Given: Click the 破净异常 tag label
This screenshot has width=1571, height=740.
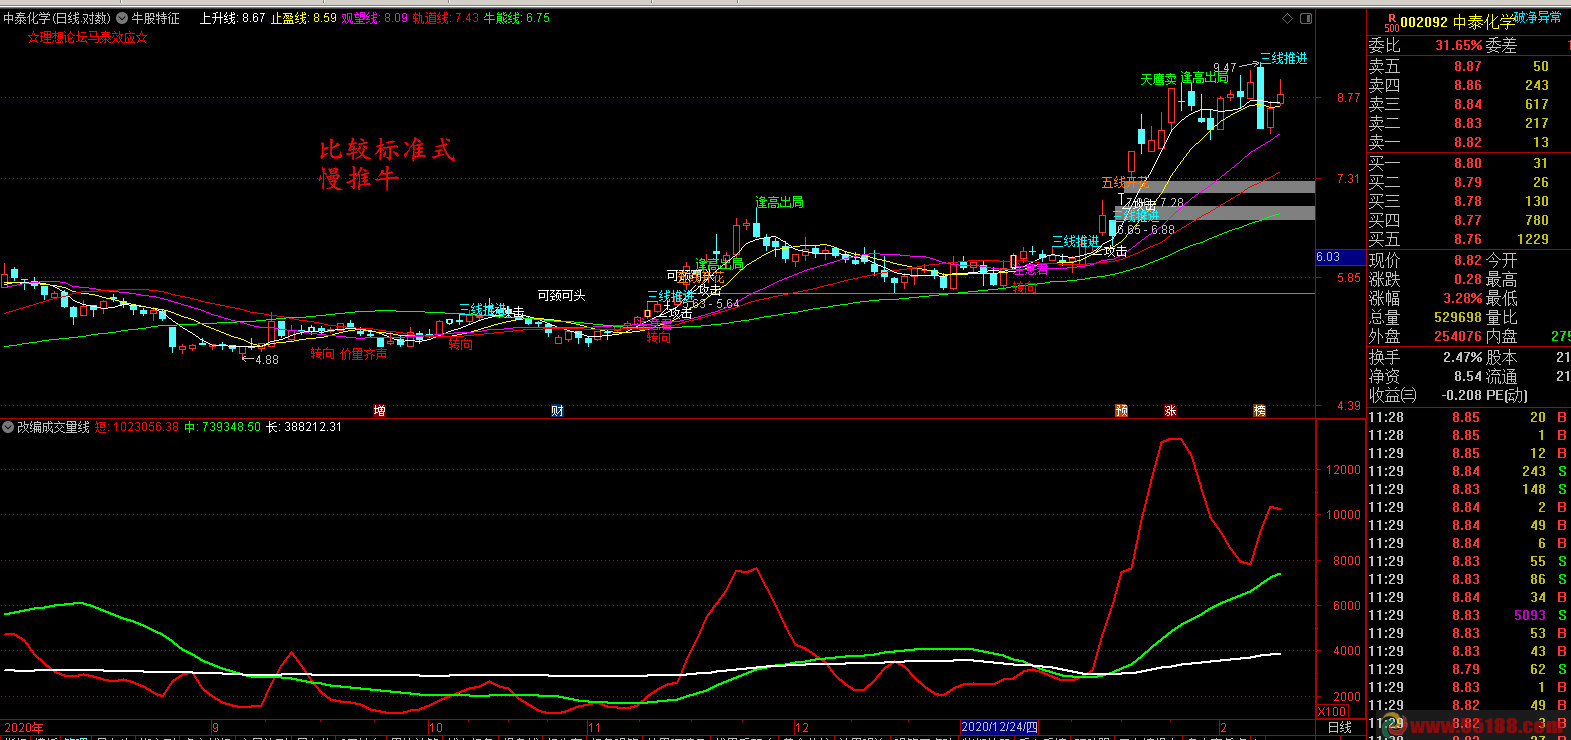Looking at the screenshot, I should pyautogui.click(x=1537, y=18).
